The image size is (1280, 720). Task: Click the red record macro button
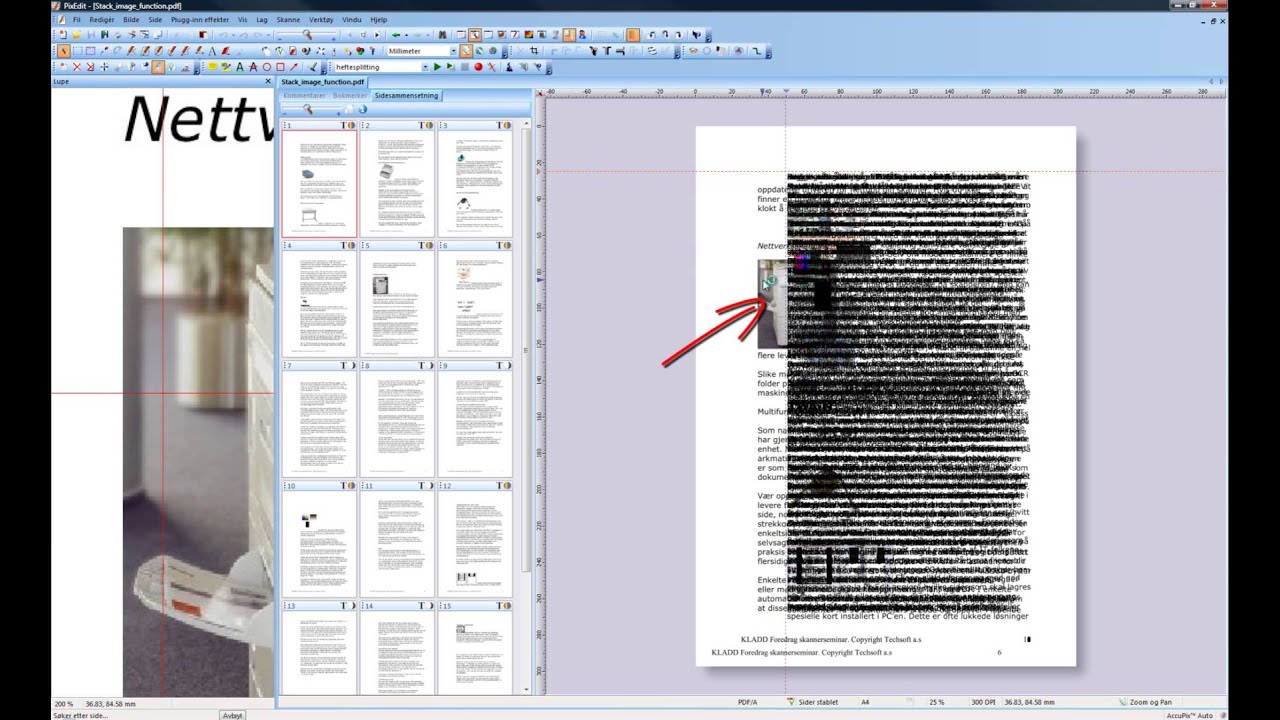point(478,67)
